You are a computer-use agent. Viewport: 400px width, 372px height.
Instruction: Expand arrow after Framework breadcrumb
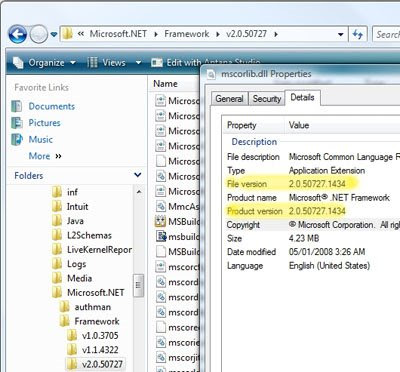218,34
